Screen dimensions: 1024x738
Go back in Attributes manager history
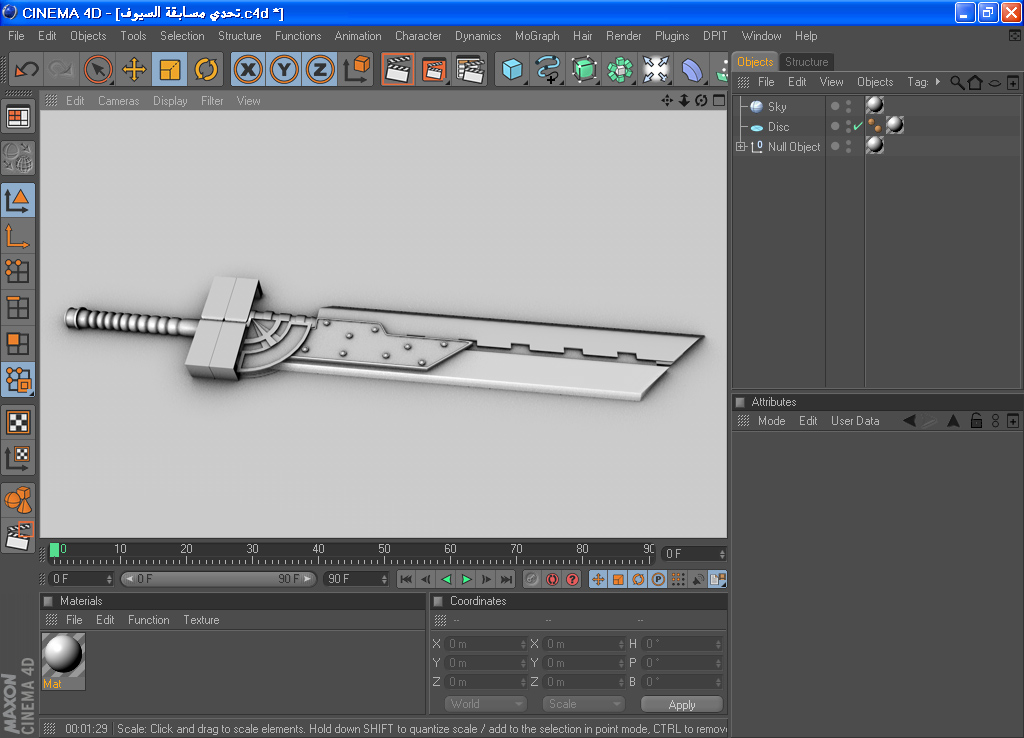point(909,421)
